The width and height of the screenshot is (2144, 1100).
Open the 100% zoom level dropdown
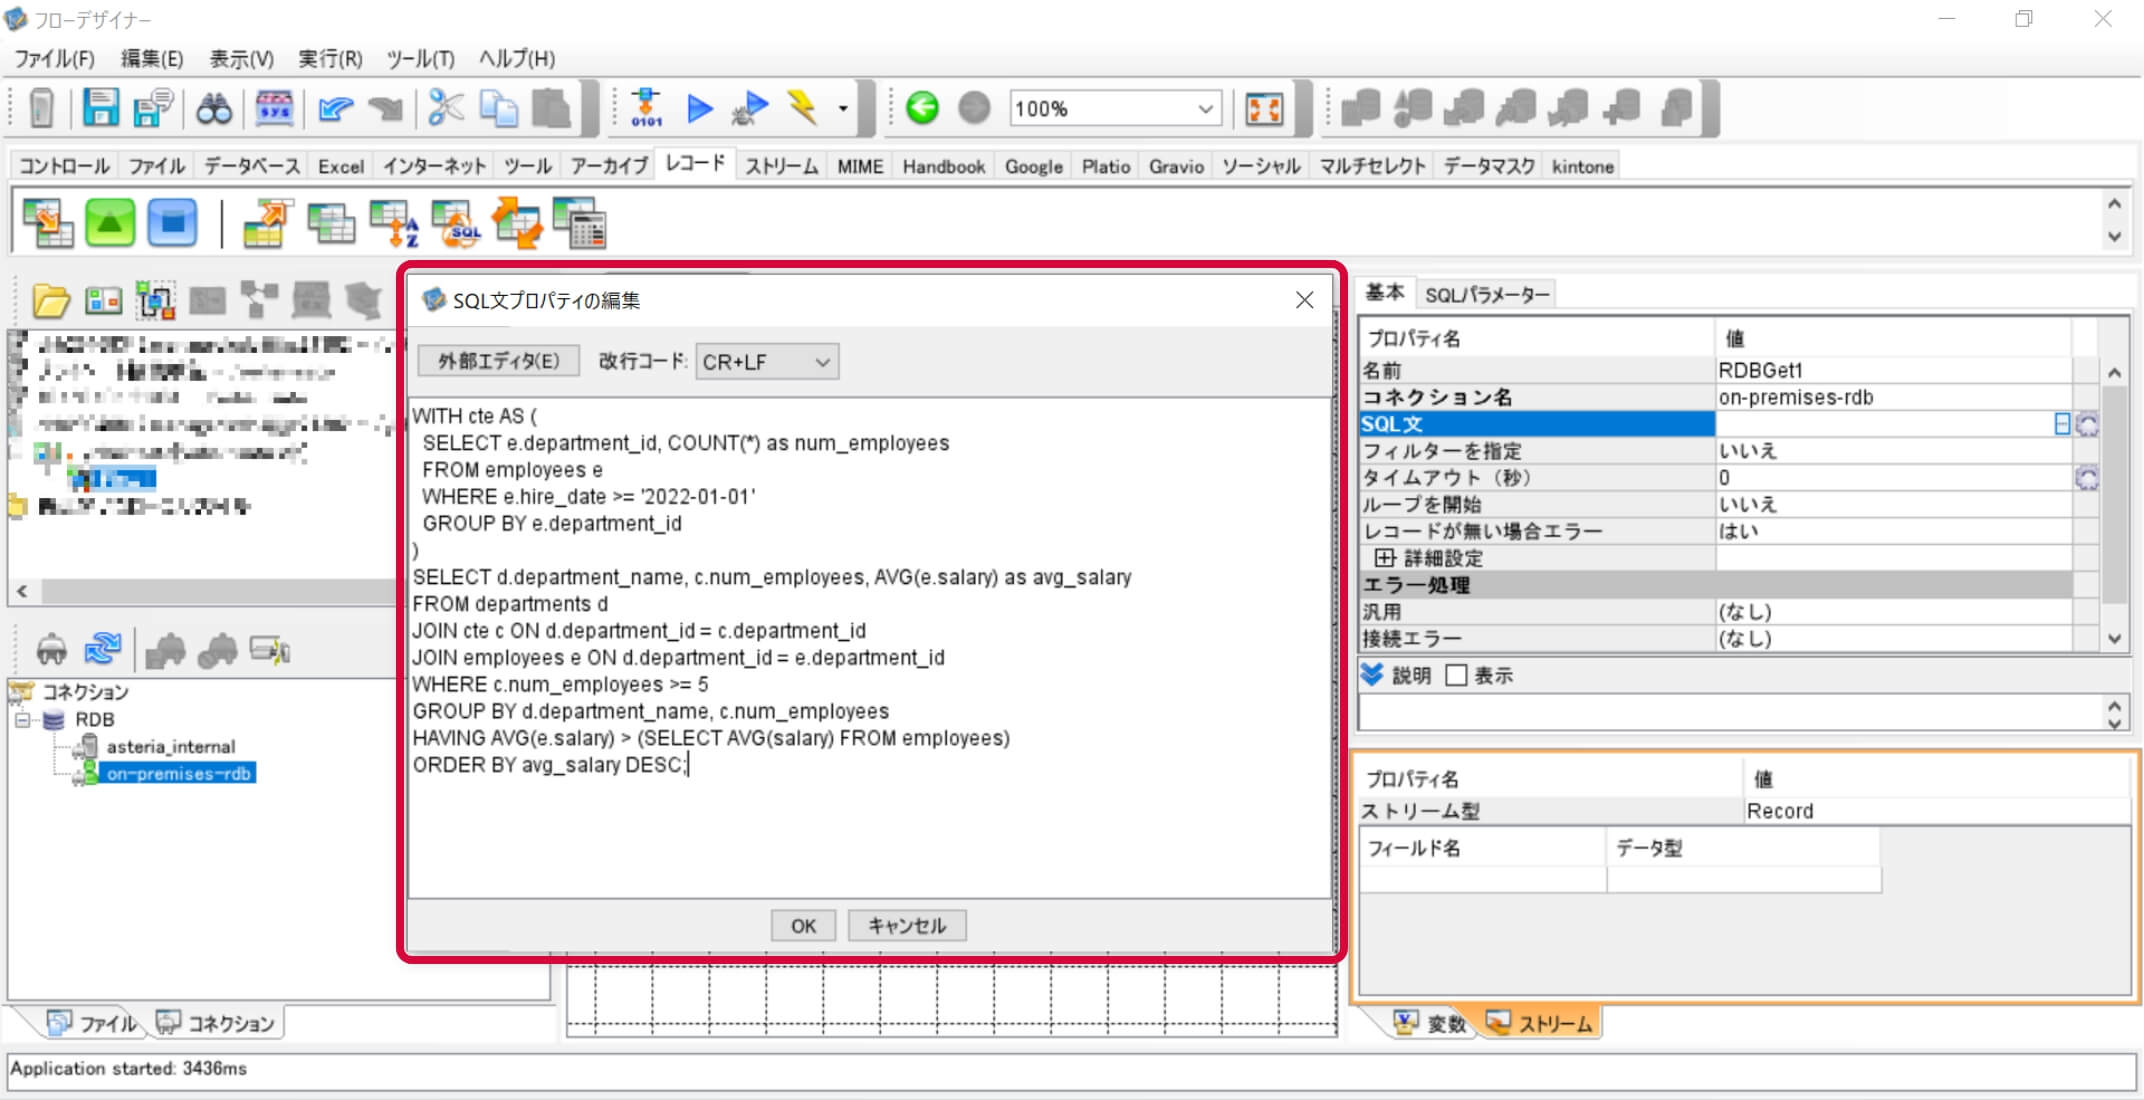pos(1205,108)
